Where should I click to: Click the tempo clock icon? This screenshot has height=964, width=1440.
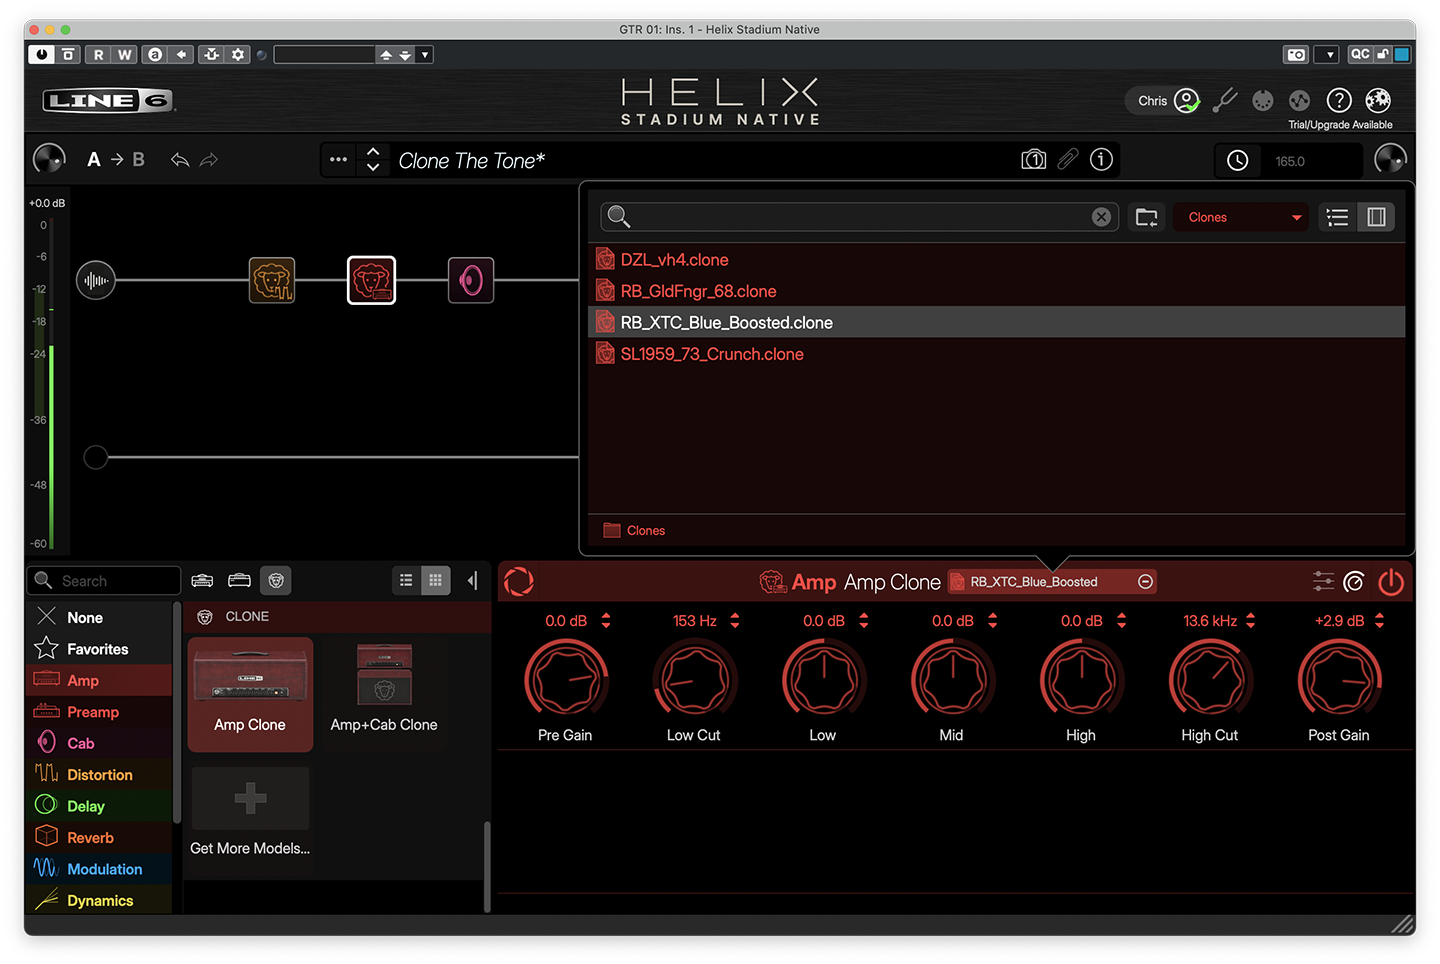point(1238,161)
